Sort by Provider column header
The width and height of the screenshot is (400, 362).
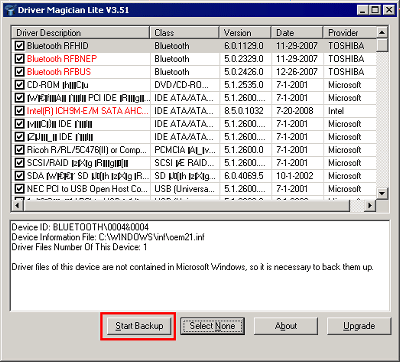(350, 33)
